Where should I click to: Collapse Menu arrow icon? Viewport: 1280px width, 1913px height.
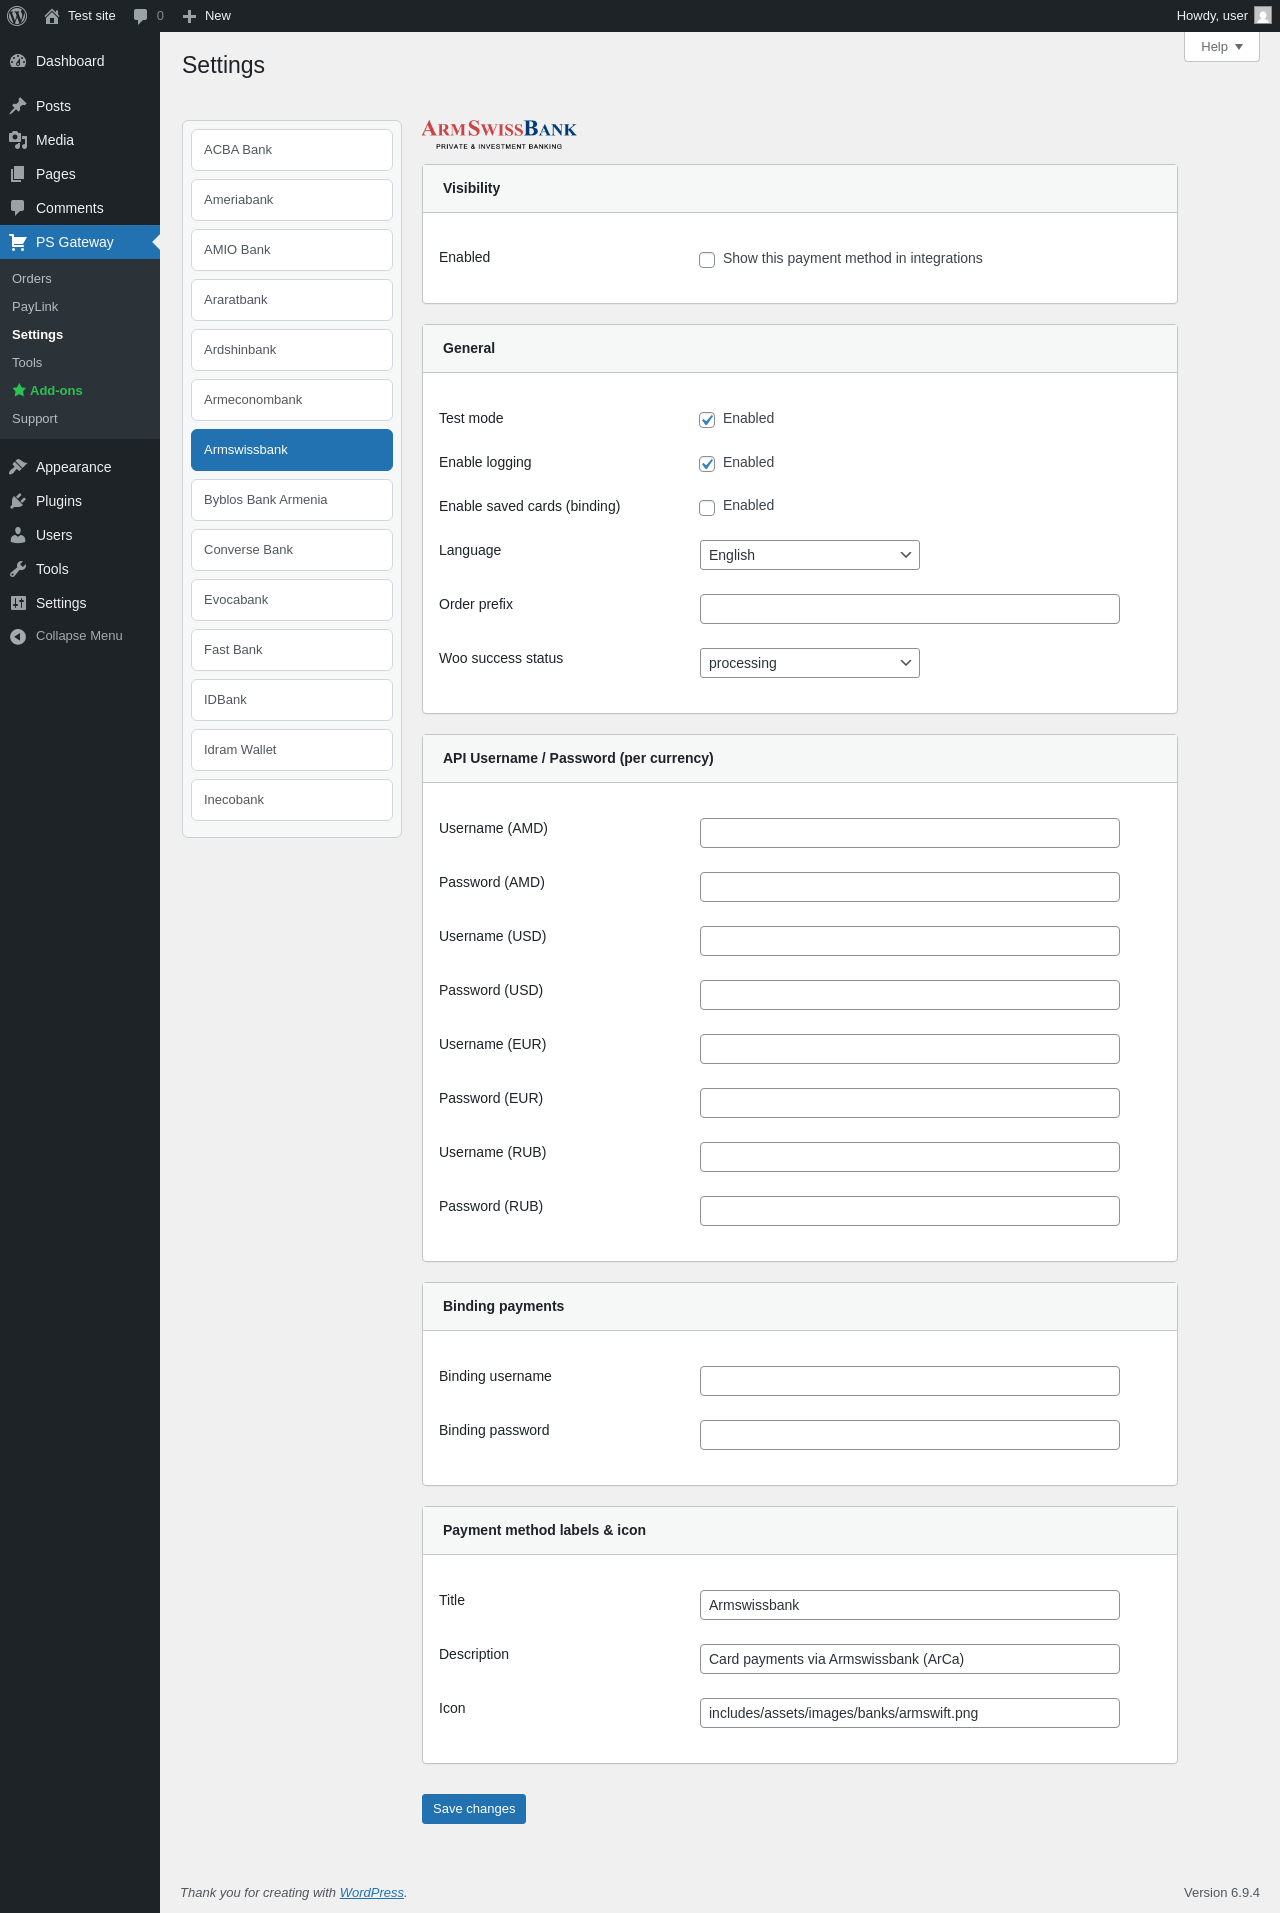pos(18,636)
